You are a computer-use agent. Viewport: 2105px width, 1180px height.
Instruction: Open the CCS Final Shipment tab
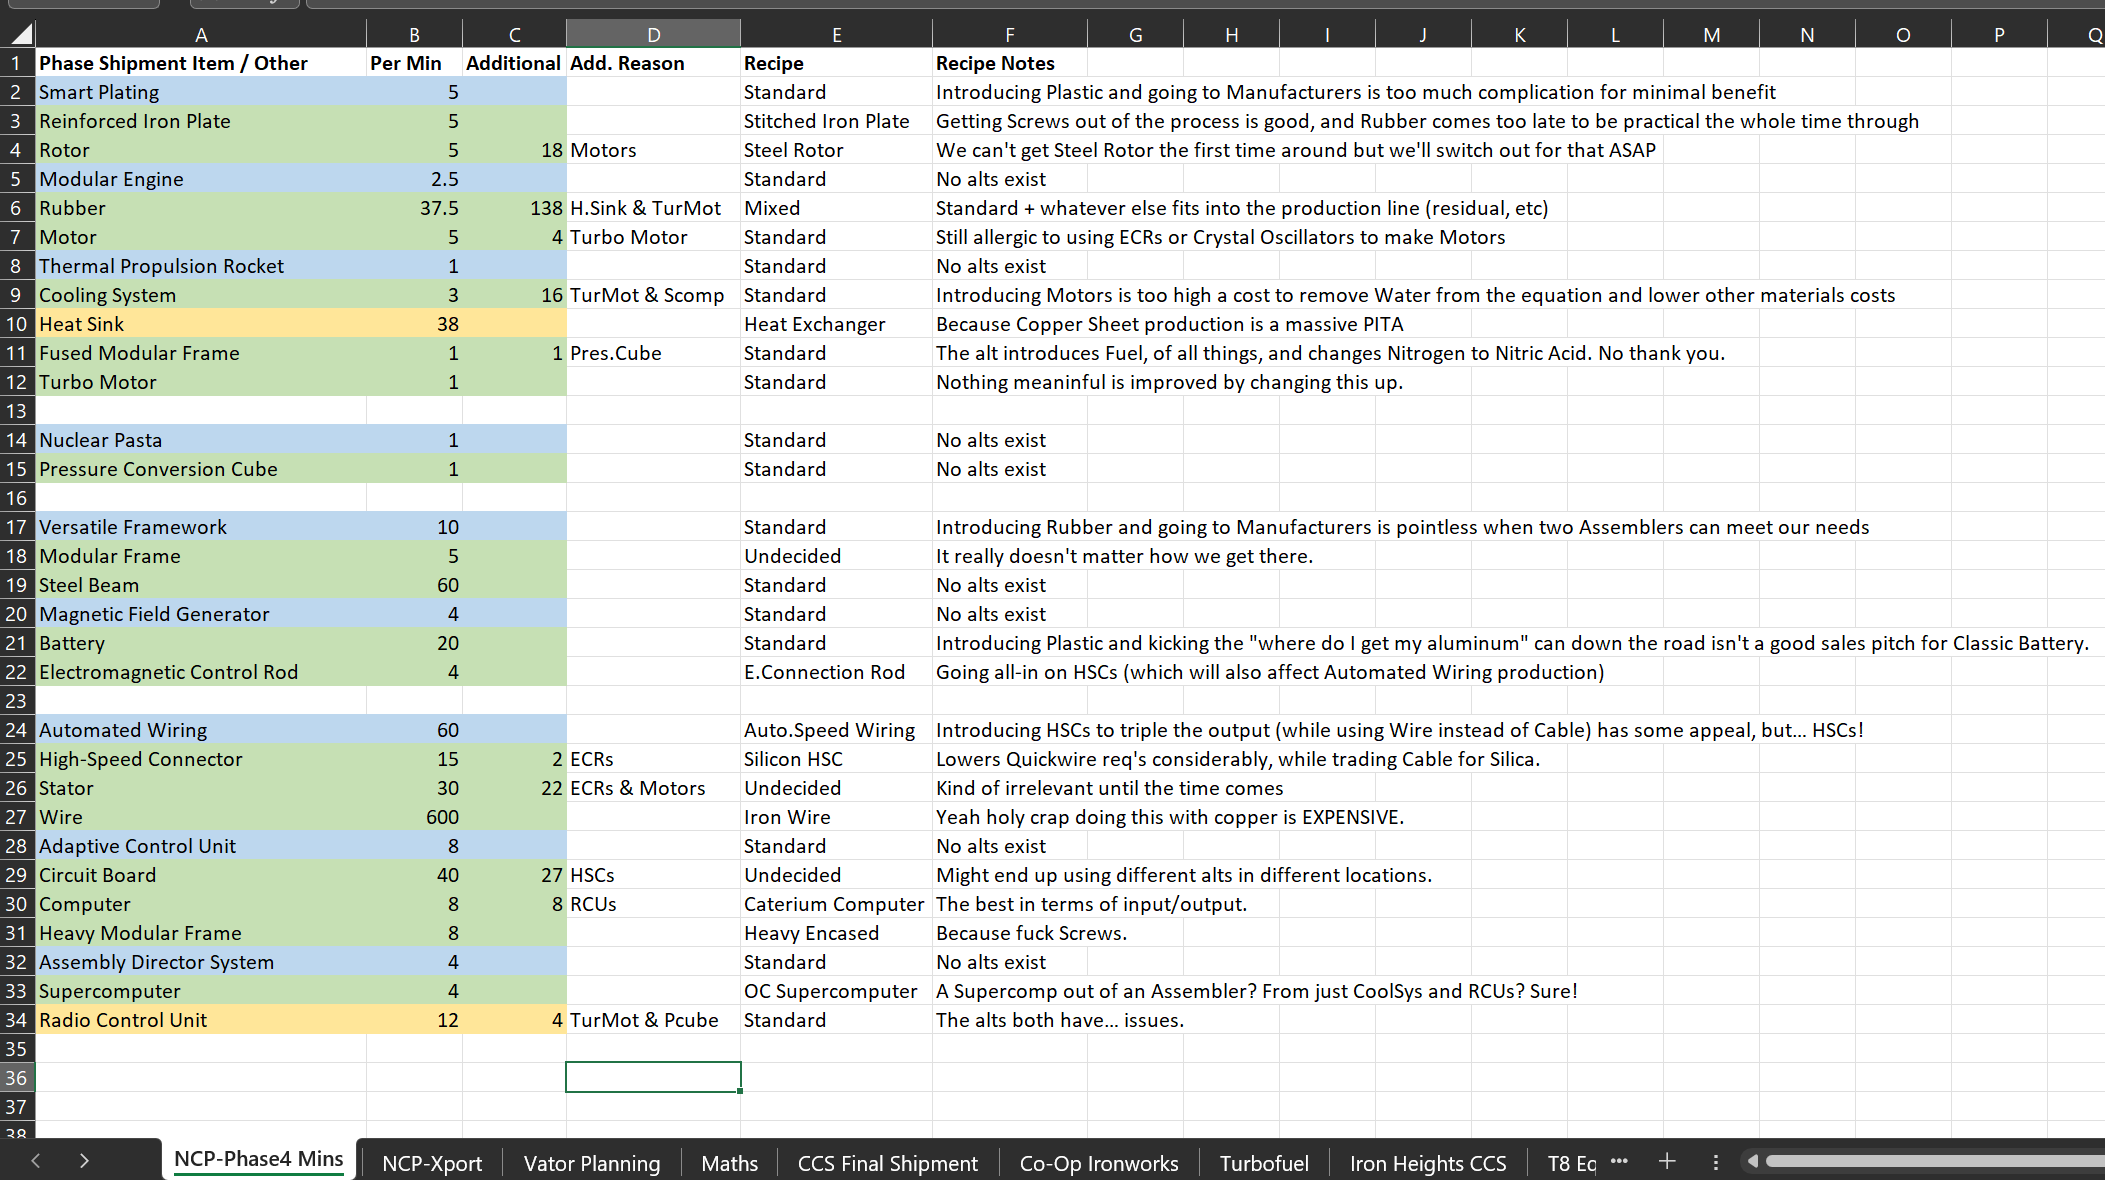point(888,1163)
